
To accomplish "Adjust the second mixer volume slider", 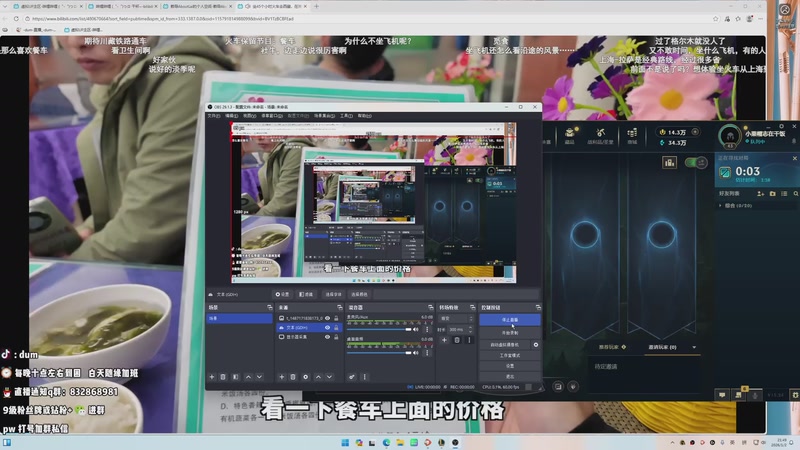I will point(379,353).
